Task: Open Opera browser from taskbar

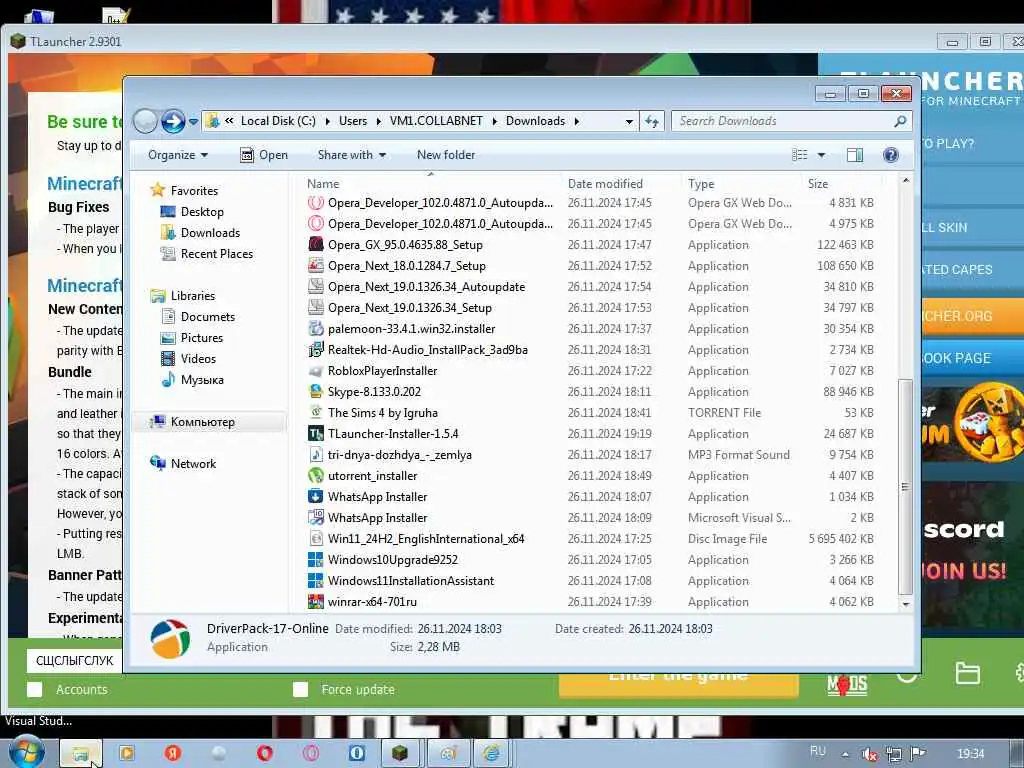Action: point(264,754)
